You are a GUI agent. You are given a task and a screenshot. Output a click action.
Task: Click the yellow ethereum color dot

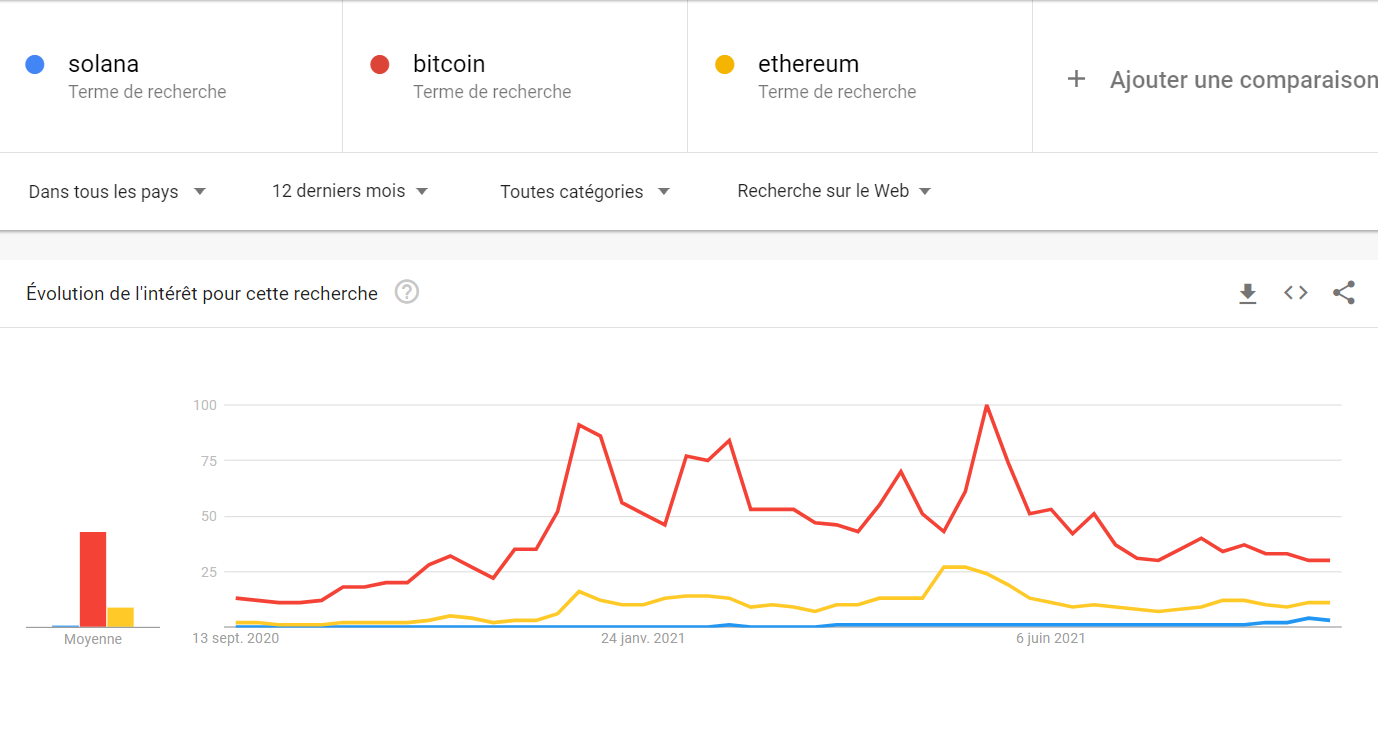pyautogui.click(x=725, y=65)
